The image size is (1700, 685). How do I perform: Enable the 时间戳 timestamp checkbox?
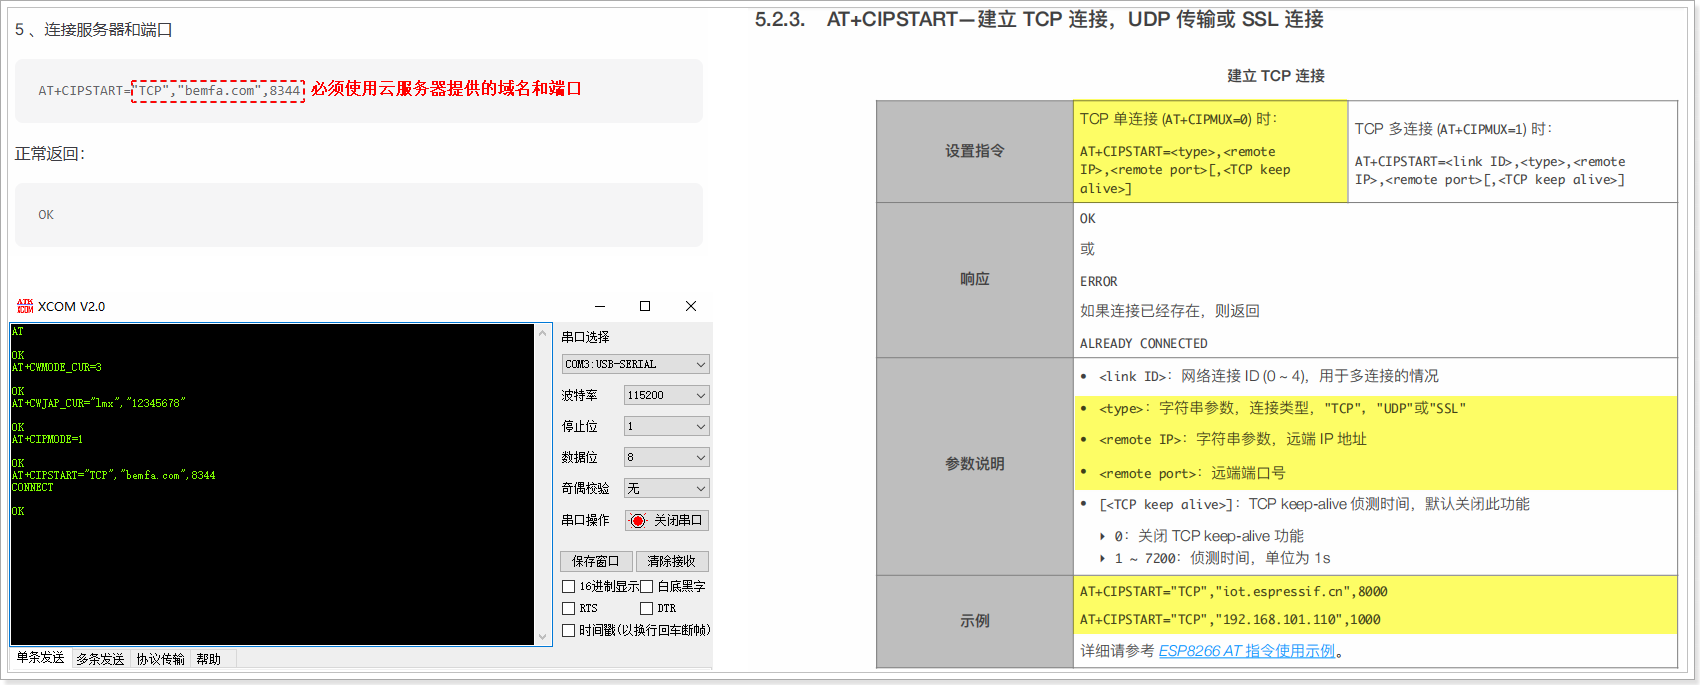click(x=568, y=630)
